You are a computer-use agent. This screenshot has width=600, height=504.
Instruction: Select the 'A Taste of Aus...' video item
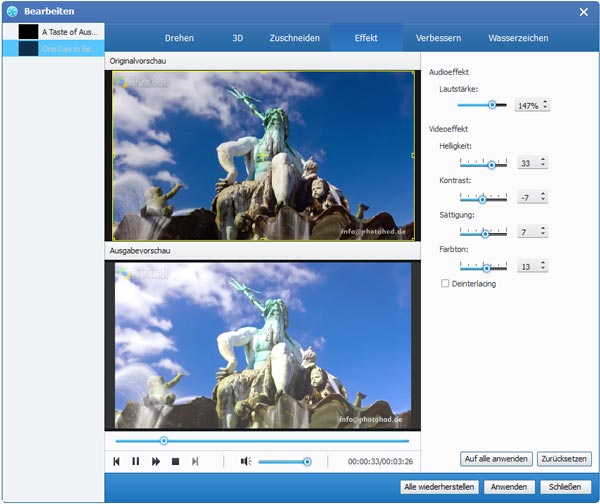(54, 32)
